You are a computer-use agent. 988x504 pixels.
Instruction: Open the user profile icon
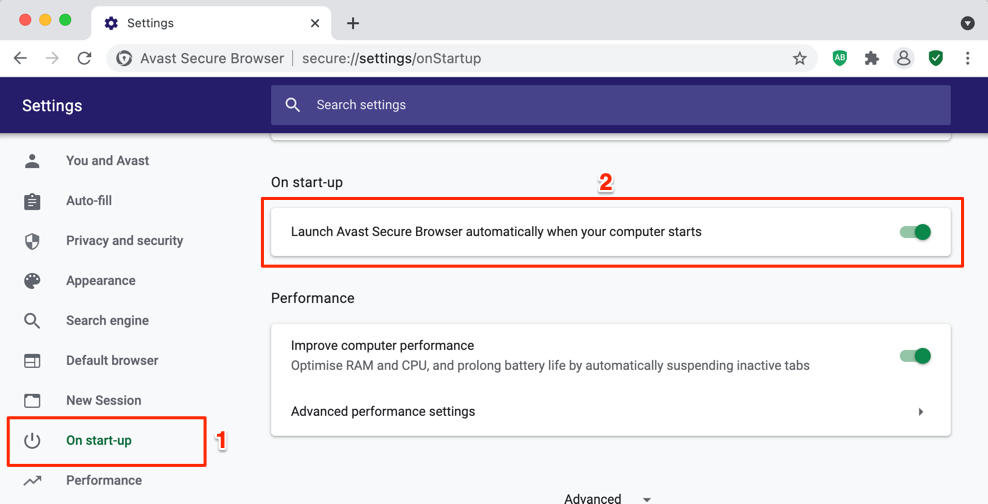(x=904, y=59)
